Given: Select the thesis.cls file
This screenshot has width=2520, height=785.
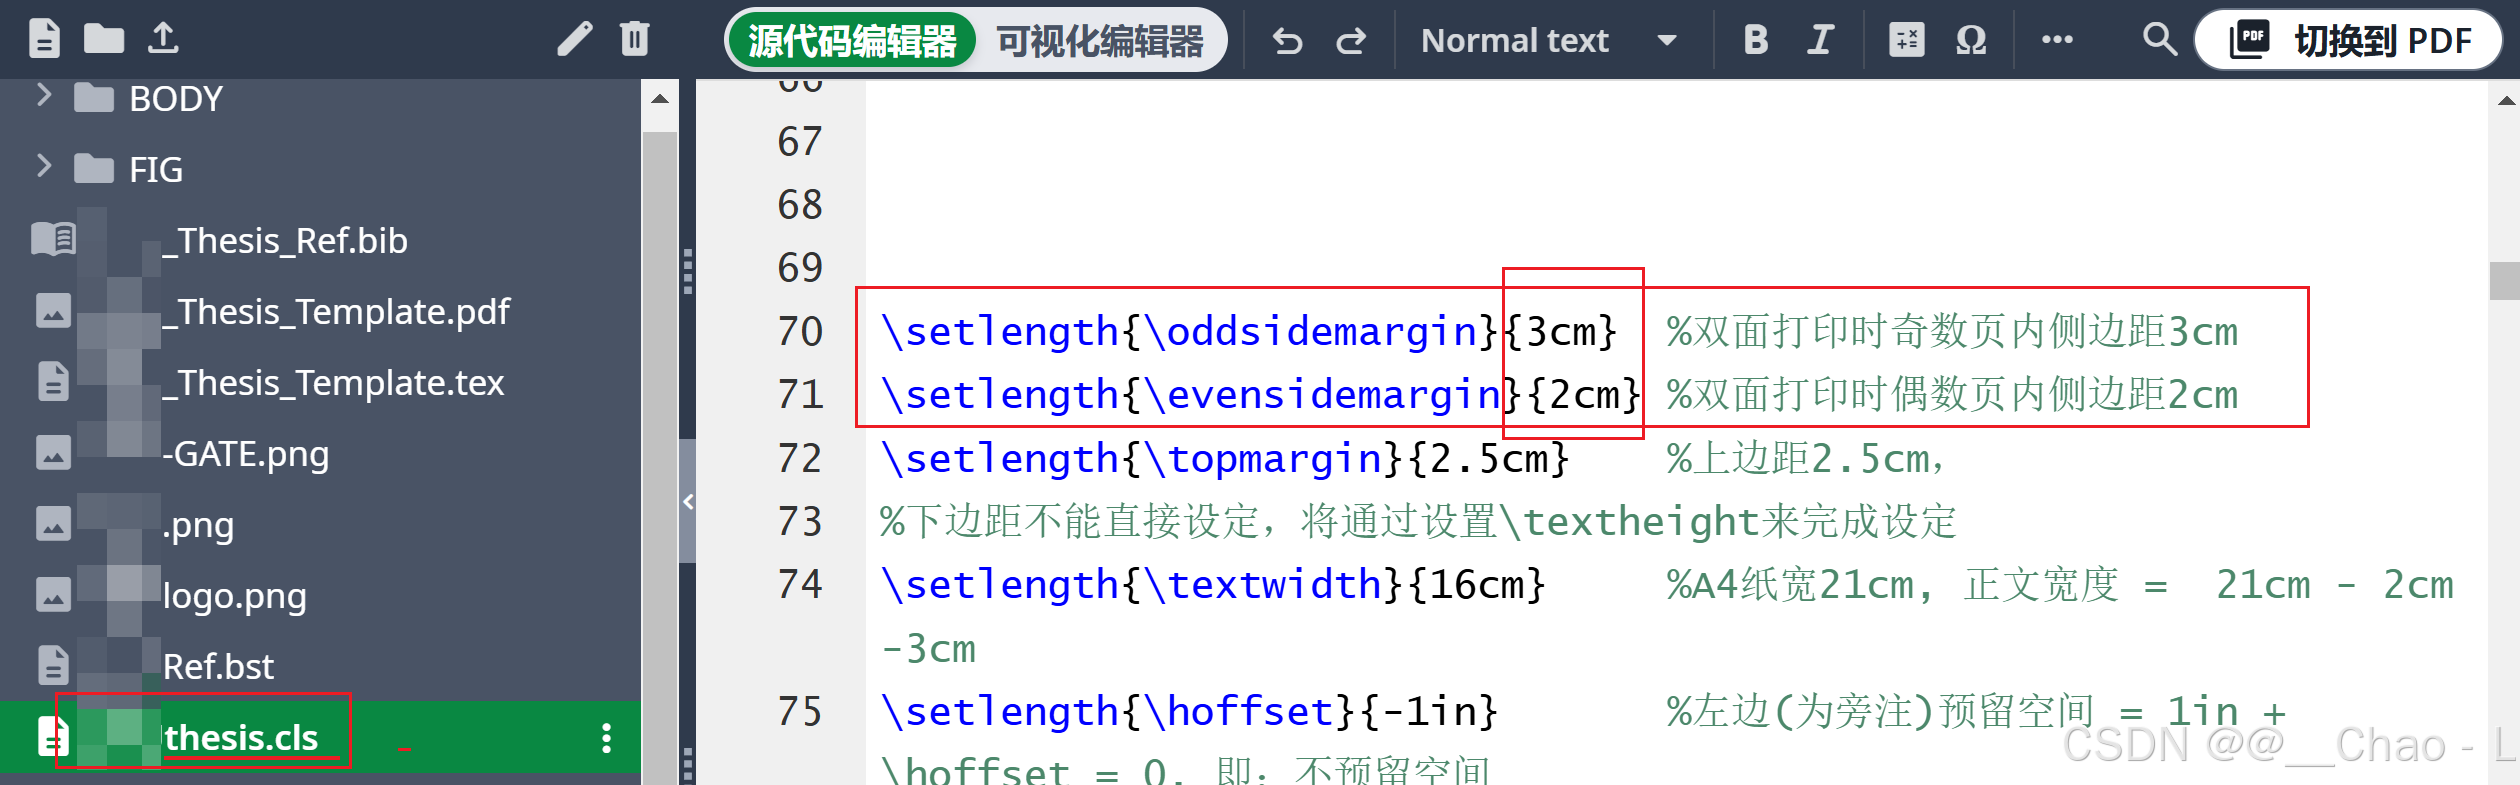Looking at the screenshot, I should [x=320, y=737].
